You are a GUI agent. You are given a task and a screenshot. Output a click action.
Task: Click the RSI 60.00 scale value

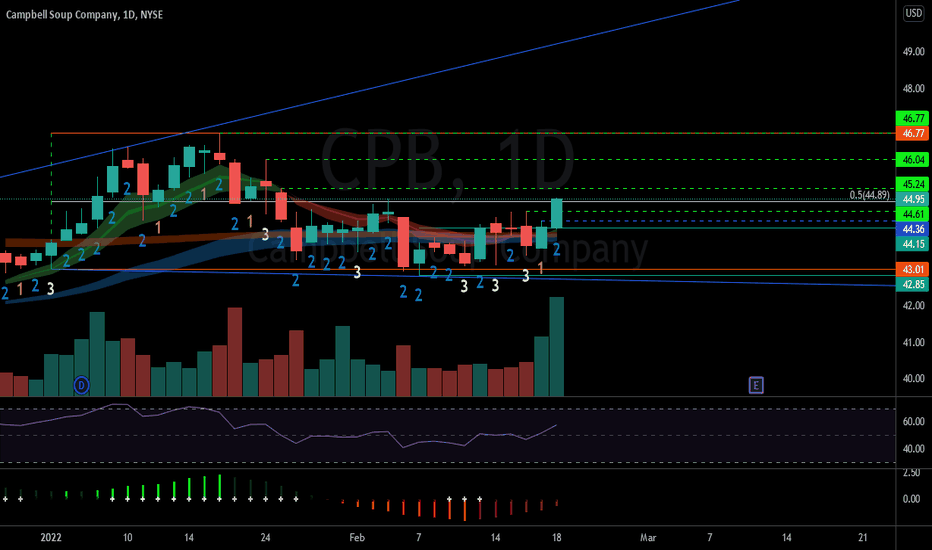pyautogui.click(x=914, y=421)
